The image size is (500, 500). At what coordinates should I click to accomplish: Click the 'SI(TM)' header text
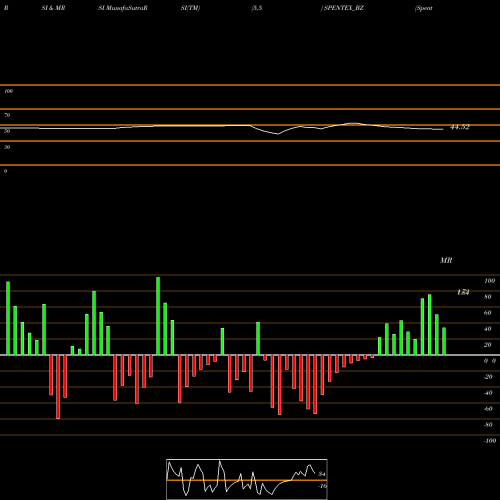coord(190,8)
